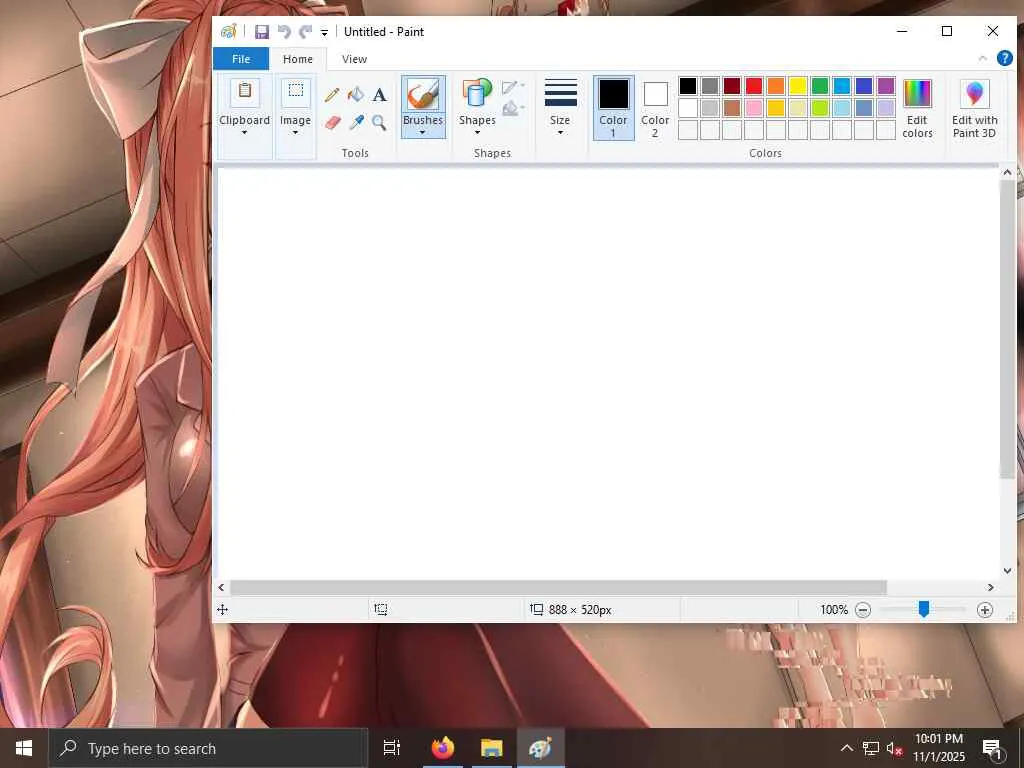Pick the pink (rose) color swatch
The width and height of the screenshot is (1024, 768).
point(754,108)
